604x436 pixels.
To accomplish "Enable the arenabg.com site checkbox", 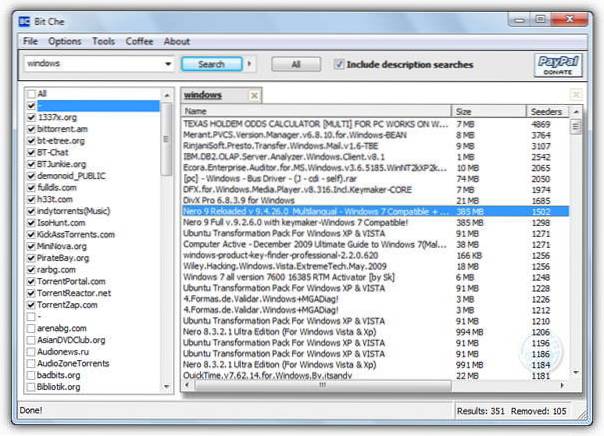I will [31, 327].
